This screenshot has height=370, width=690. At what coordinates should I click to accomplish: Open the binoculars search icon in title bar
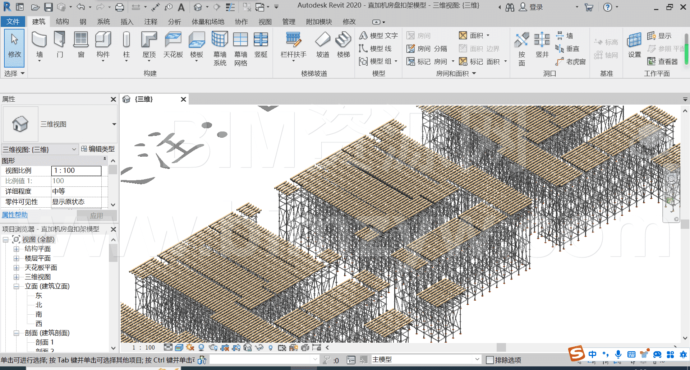coord(510,7)
